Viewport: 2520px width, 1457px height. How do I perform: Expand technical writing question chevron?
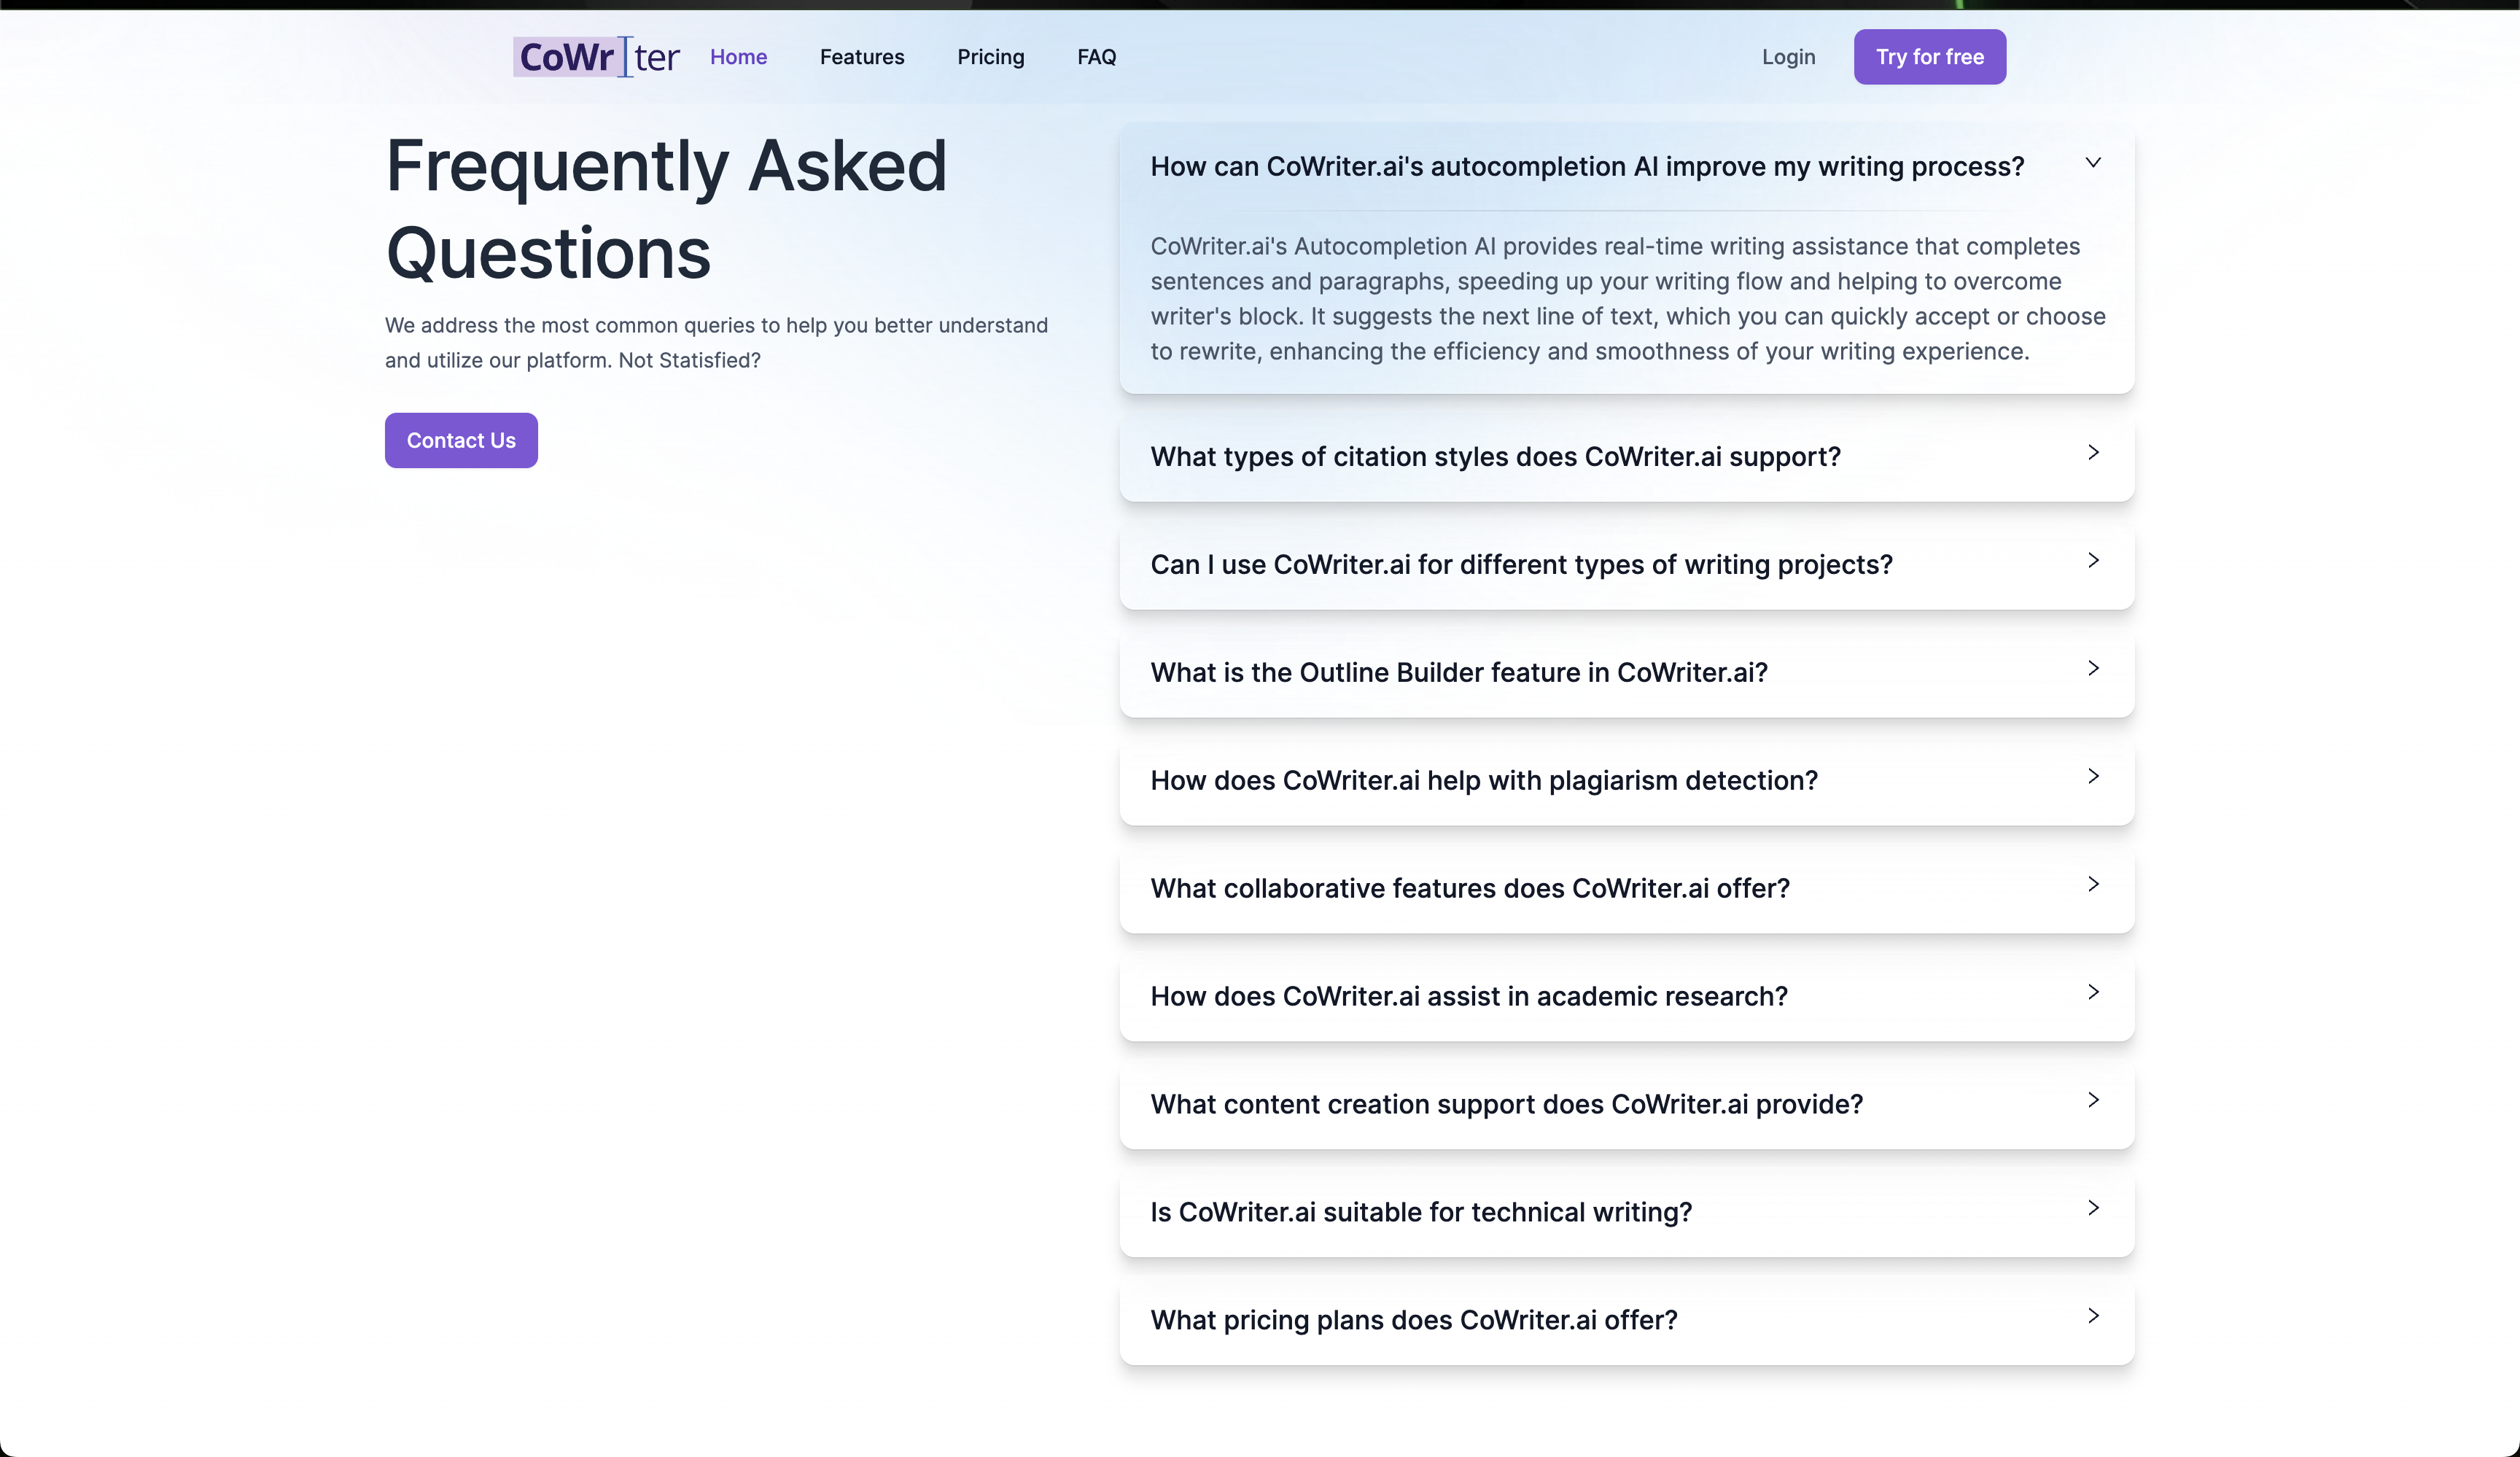[x=2092, y=1209]
